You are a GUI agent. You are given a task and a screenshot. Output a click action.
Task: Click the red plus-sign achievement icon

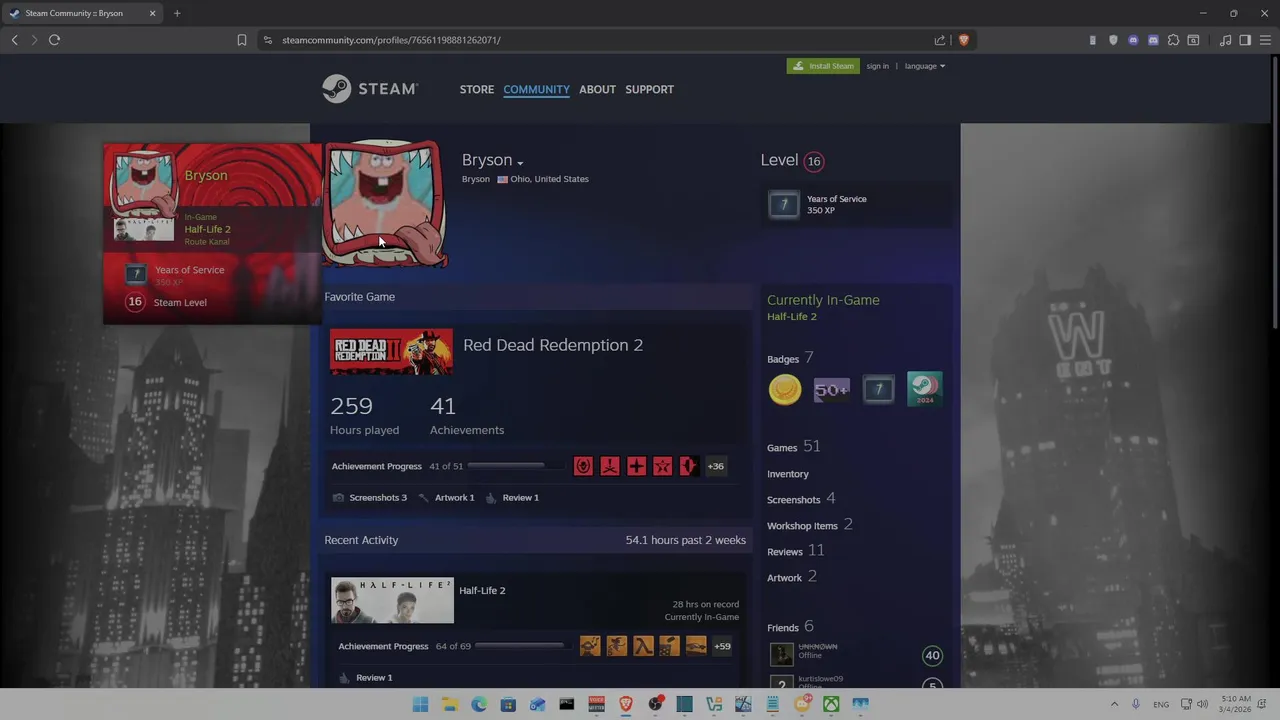pos(636,466)
